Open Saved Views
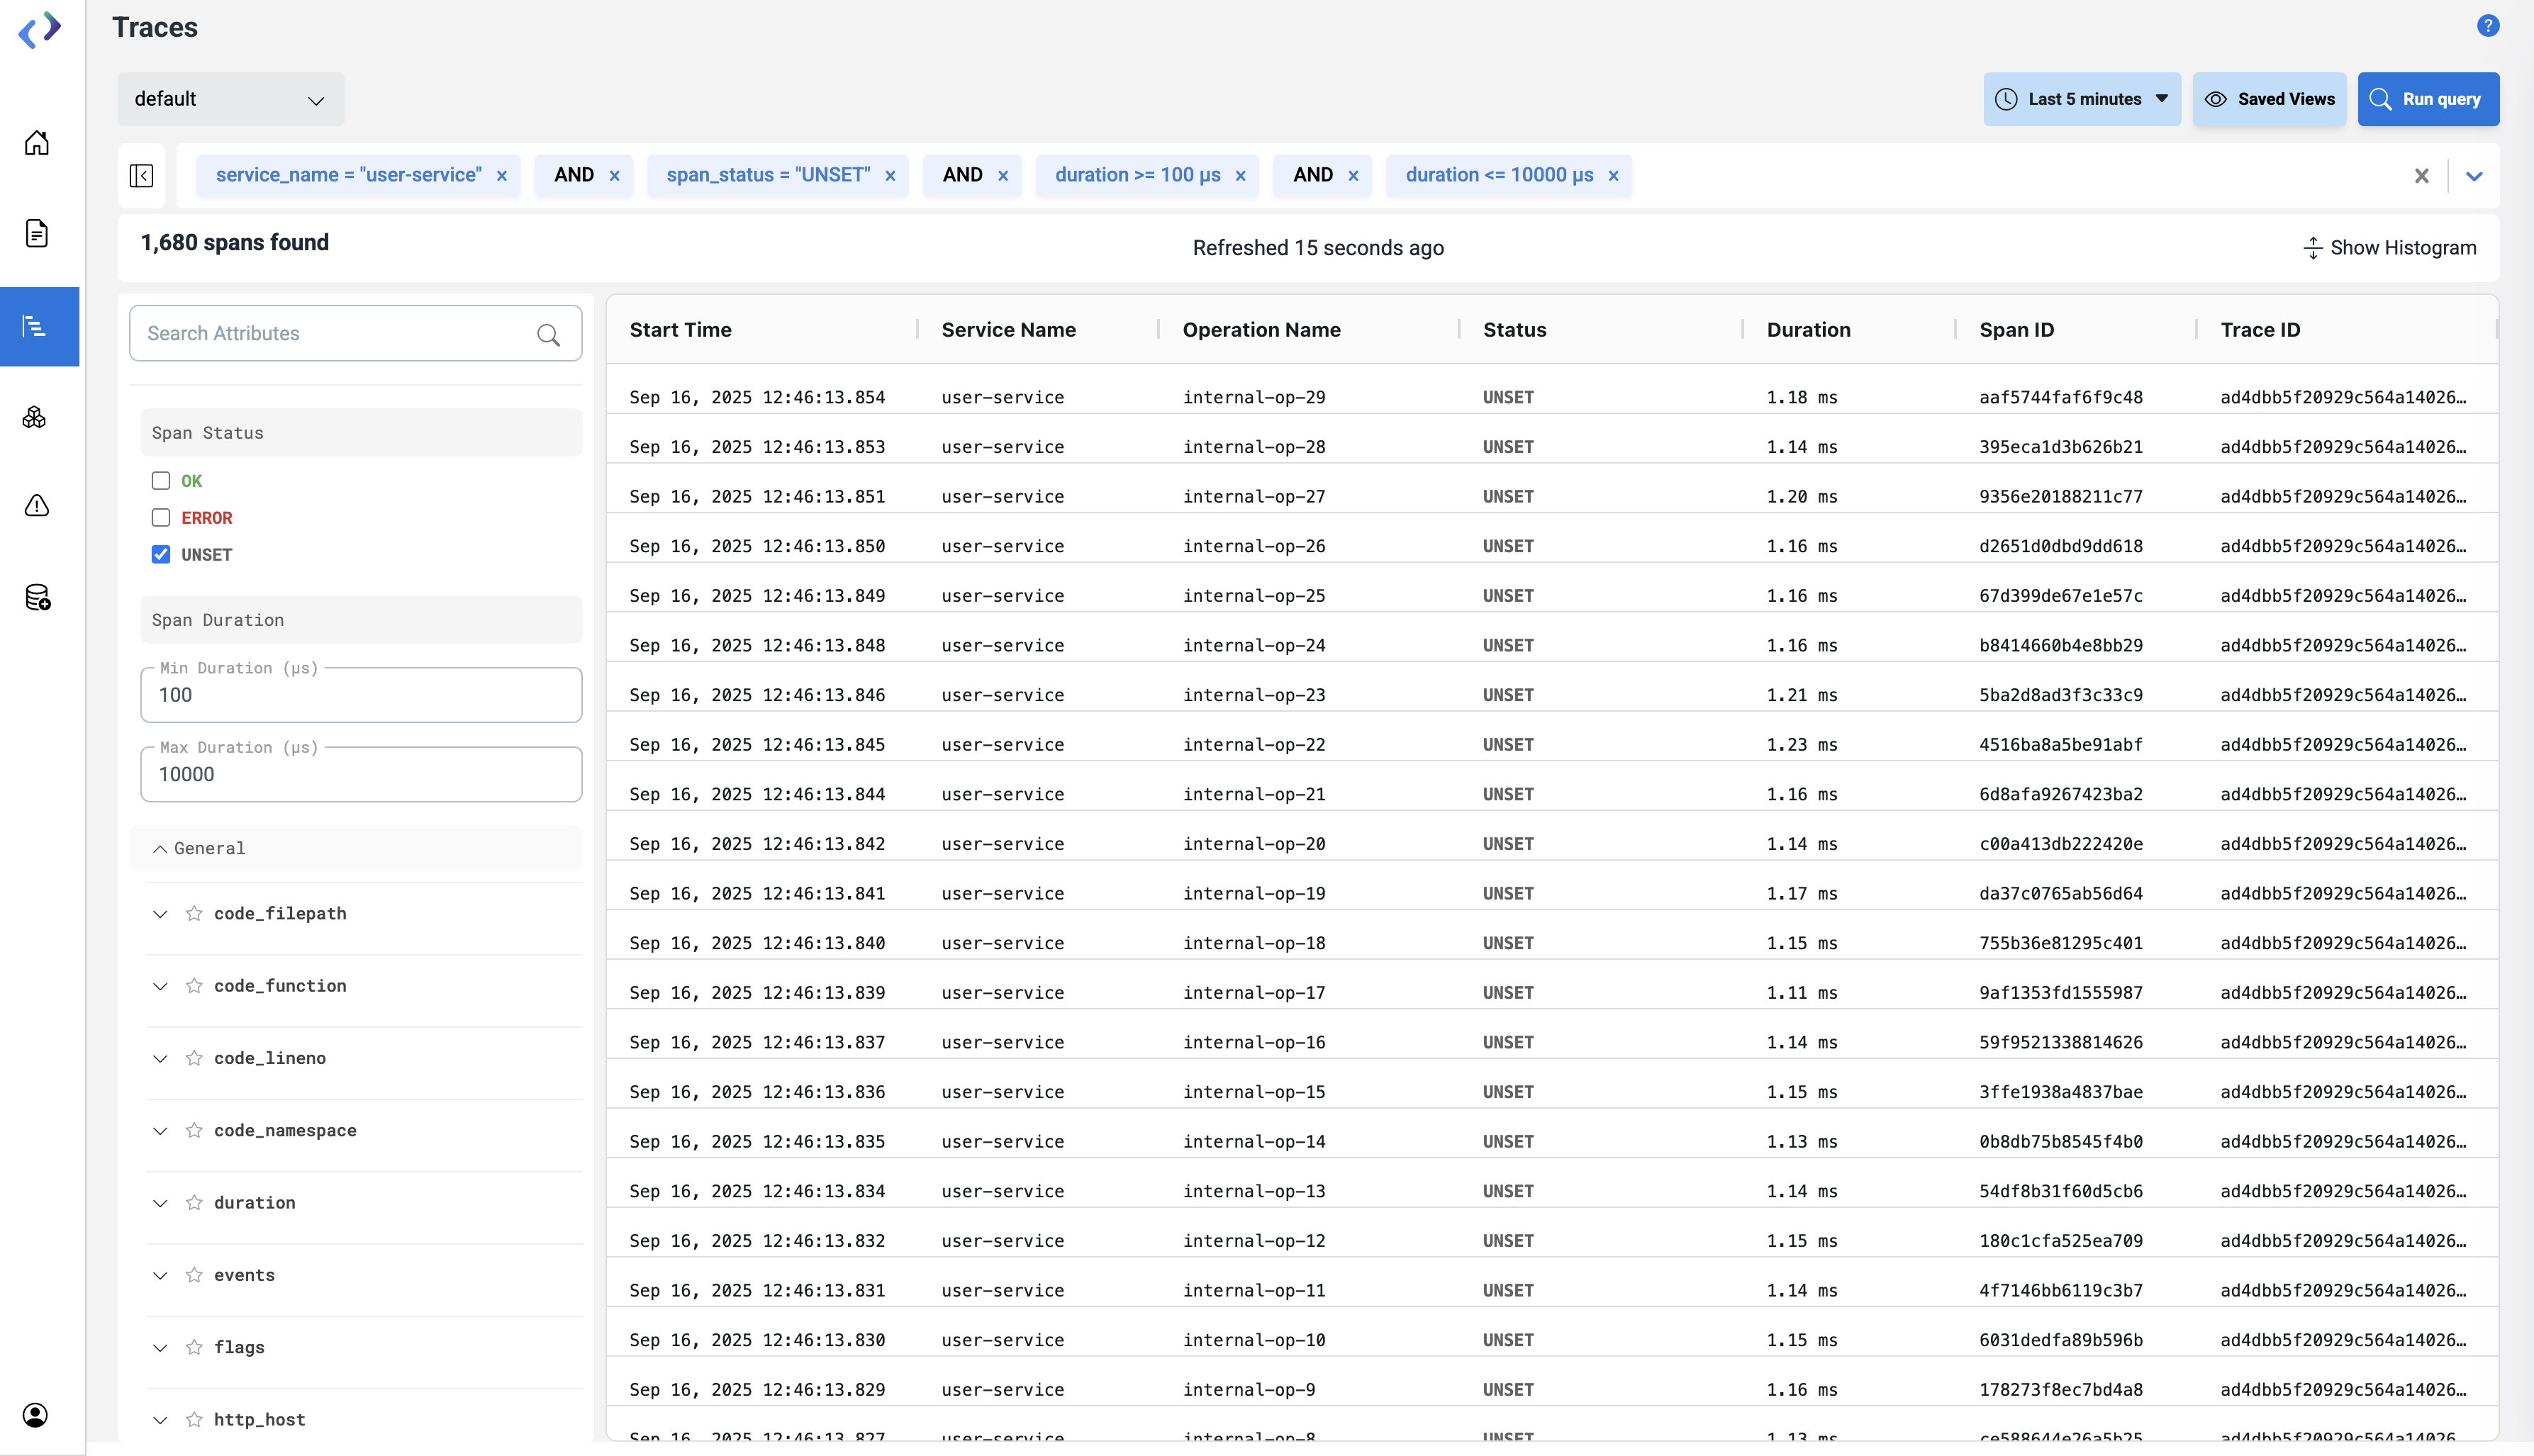 (2270, 99)
